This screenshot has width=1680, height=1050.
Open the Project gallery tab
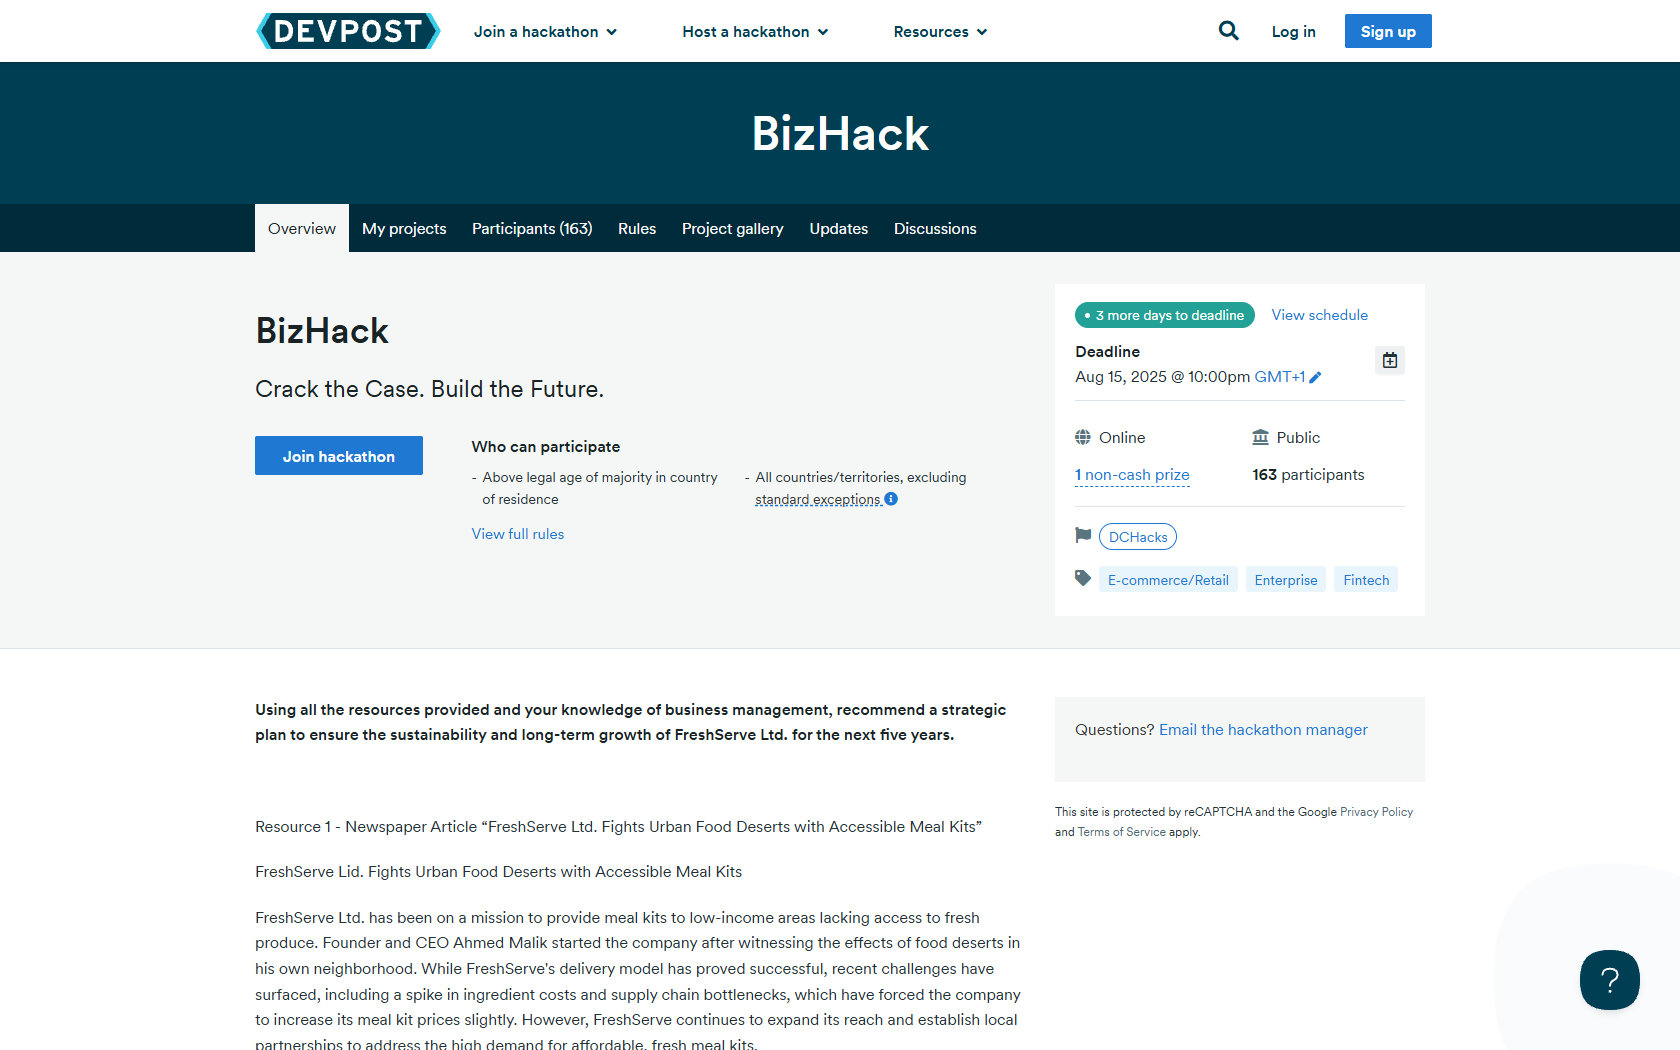point(732,229)
